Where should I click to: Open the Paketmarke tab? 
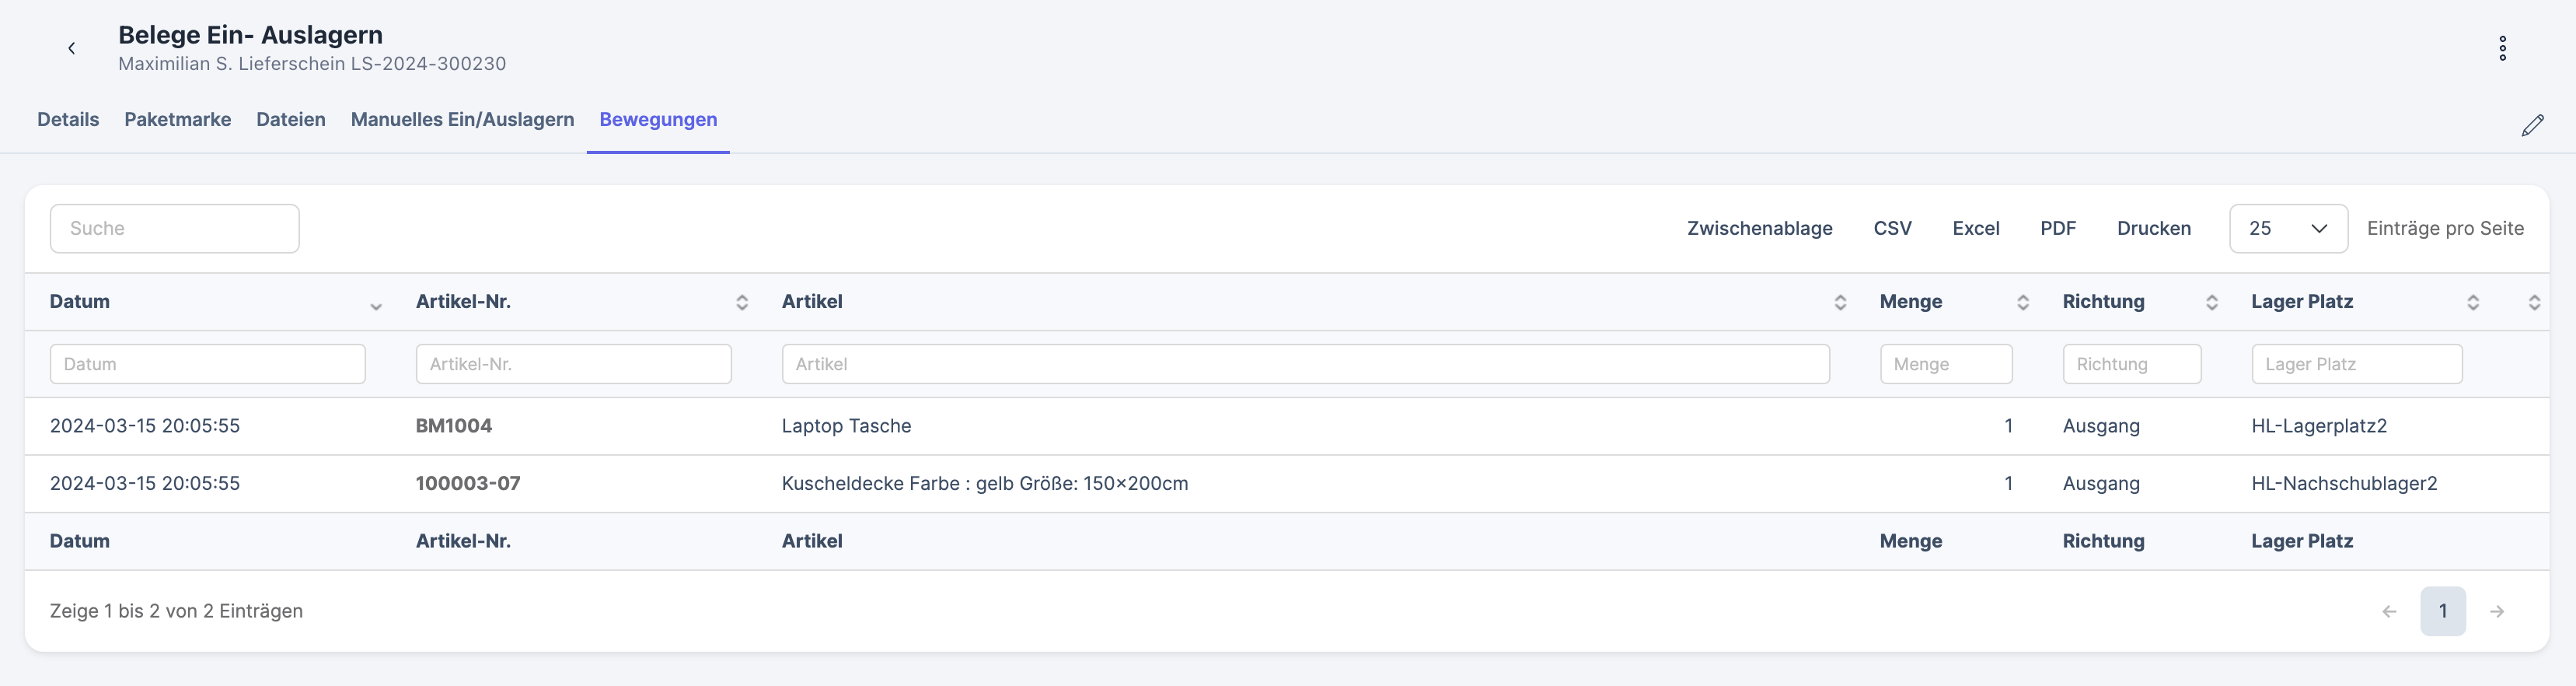point(177,120)
